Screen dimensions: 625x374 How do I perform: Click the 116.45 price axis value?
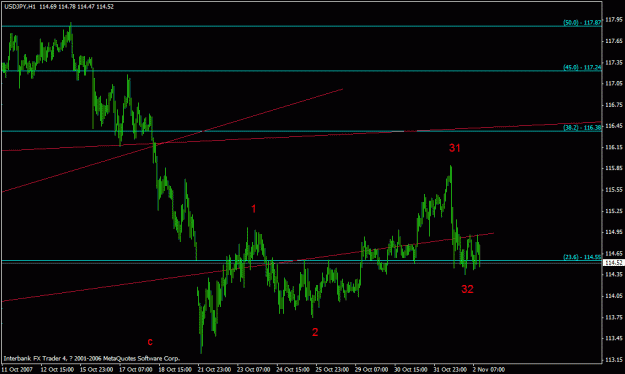[x=614, y=126]
